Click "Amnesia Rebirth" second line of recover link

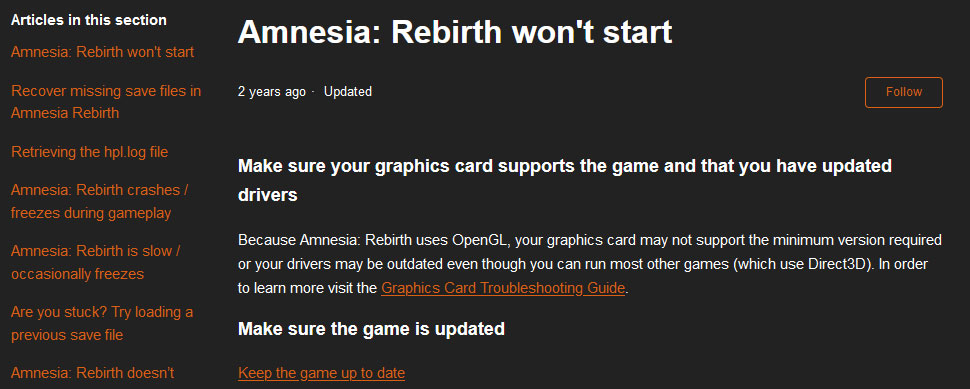click(65, 113)
